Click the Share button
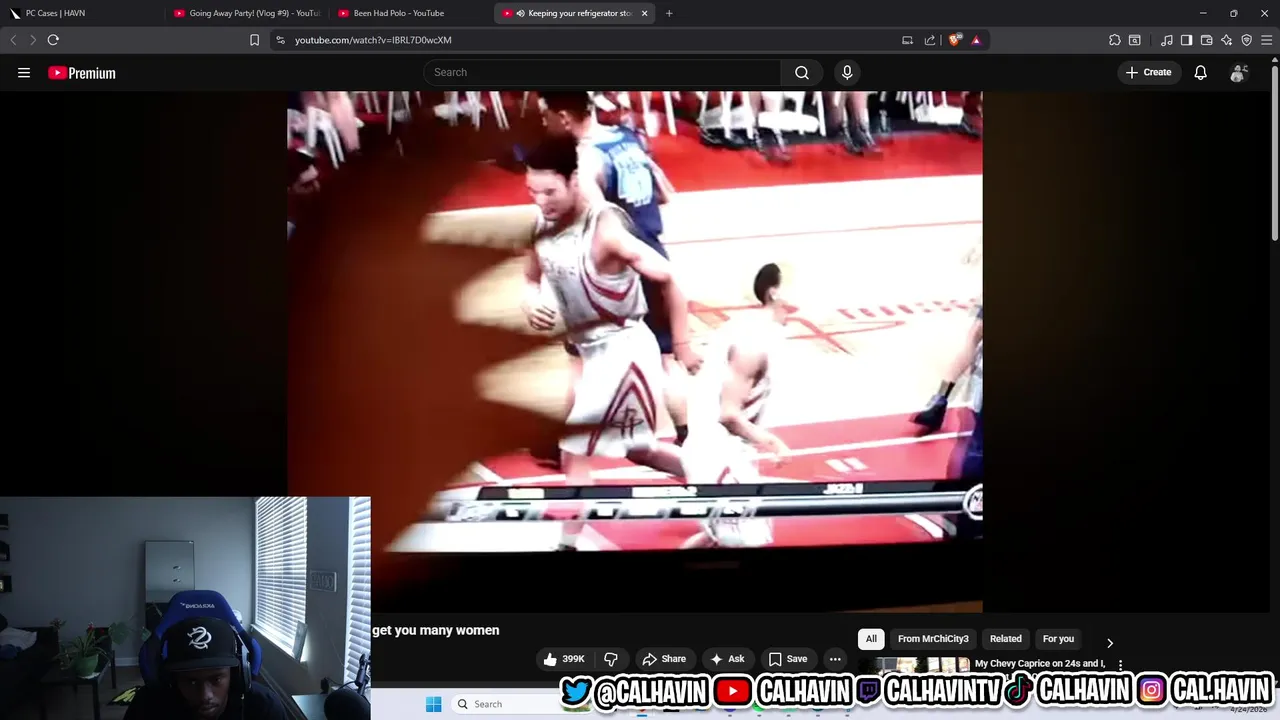This screenshot has height=720, width=1280. tap(664, 659)
